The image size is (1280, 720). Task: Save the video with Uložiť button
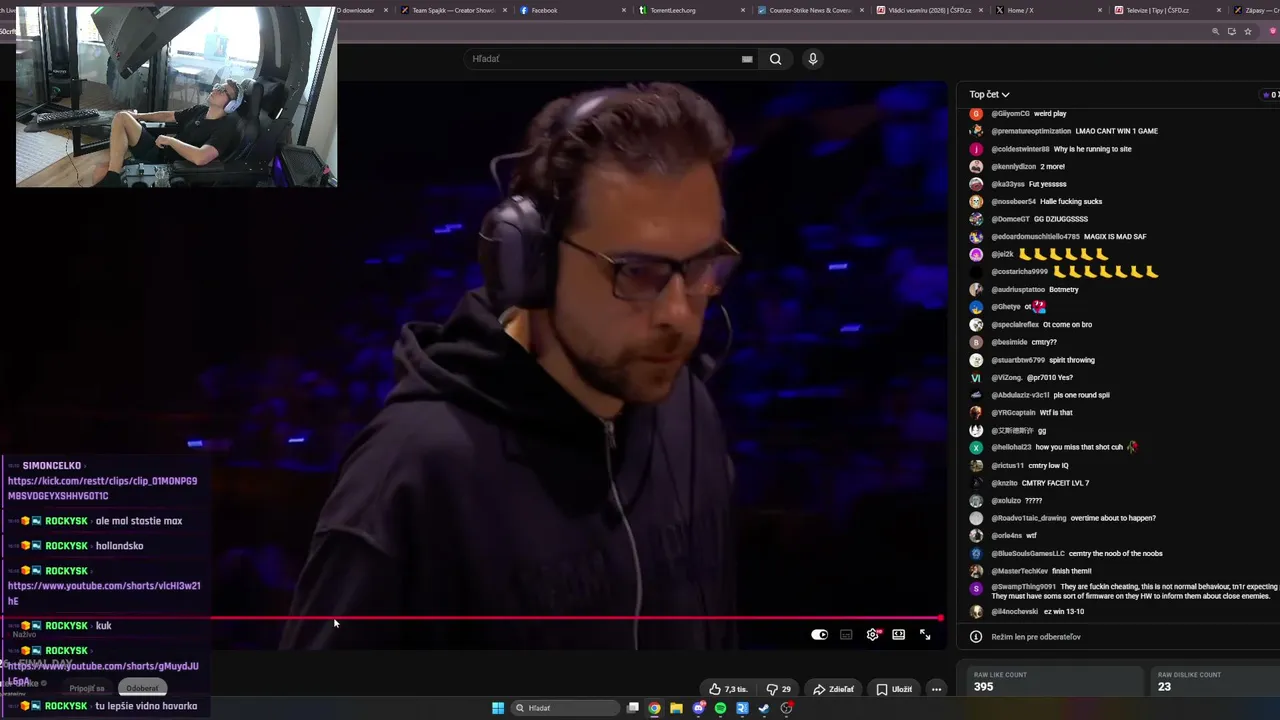(x=894, y=689)
